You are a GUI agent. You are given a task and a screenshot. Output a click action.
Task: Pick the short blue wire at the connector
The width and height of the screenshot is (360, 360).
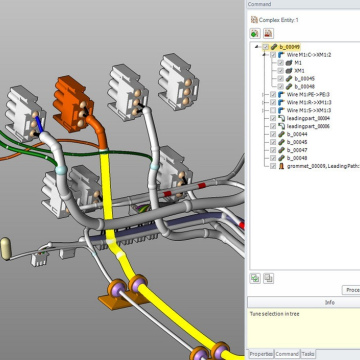tap(40, 124)
